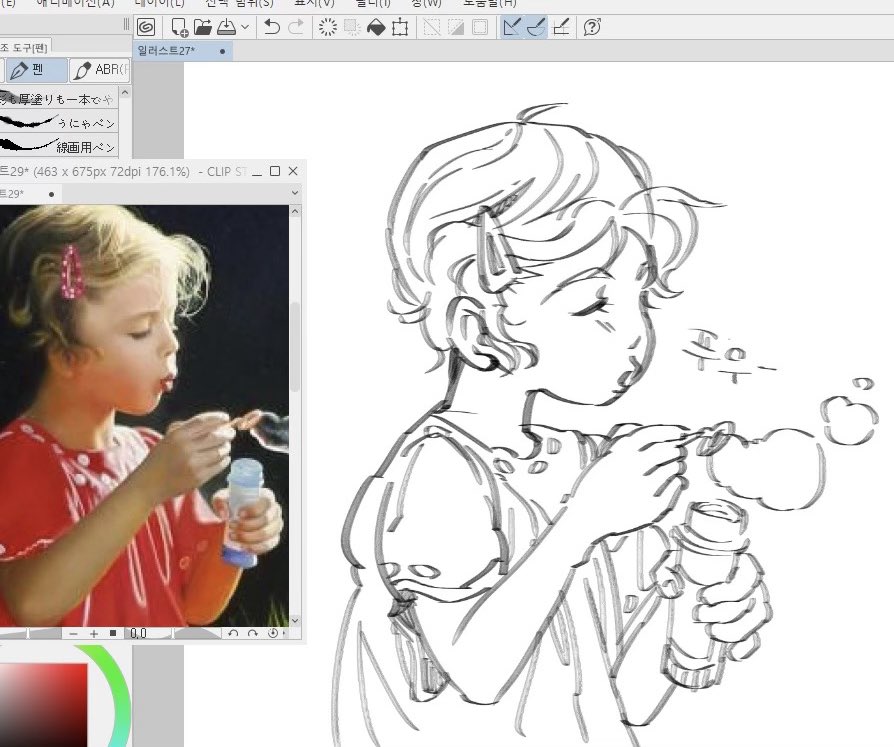The width and height of the screenshot is (894, 747).
Task: Open Clip Studio Paint support icon
Action: click(592, 27)
